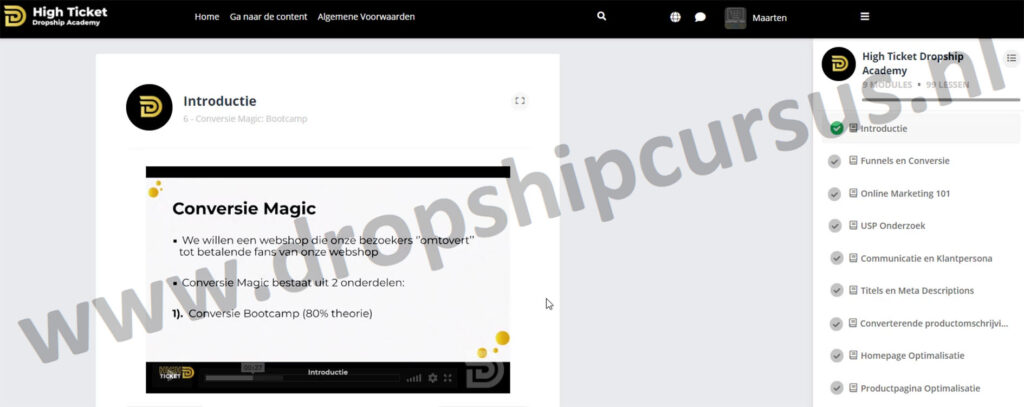Open video player settings gear
This screenshot has width=1024, height=407.
click(x=433, y=378)
